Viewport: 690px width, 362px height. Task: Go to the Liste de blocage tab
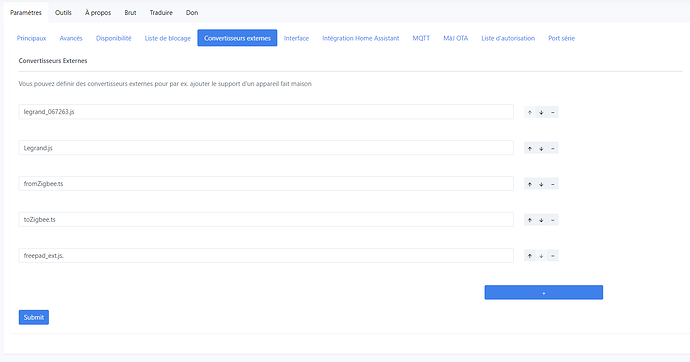click(x=168, y=38)
